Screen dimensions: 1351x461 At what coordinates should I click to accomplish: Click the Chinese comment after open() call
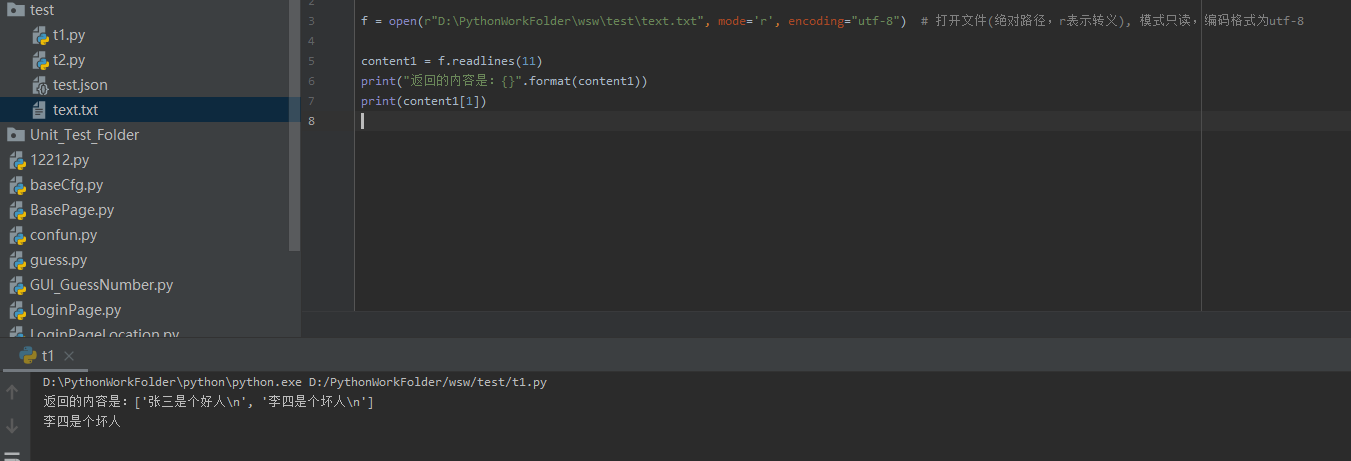click(1112, 21)
